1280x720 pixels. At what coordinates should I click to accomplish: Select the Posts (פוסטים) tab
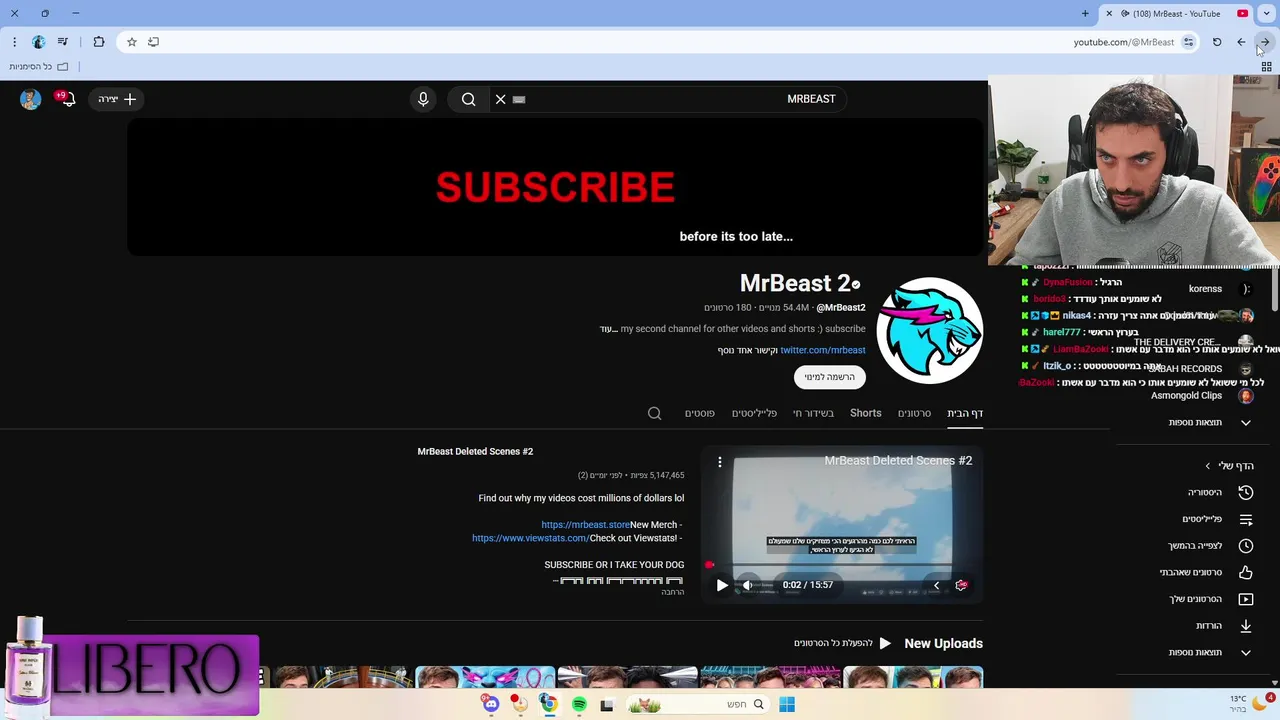click(699, 413)
